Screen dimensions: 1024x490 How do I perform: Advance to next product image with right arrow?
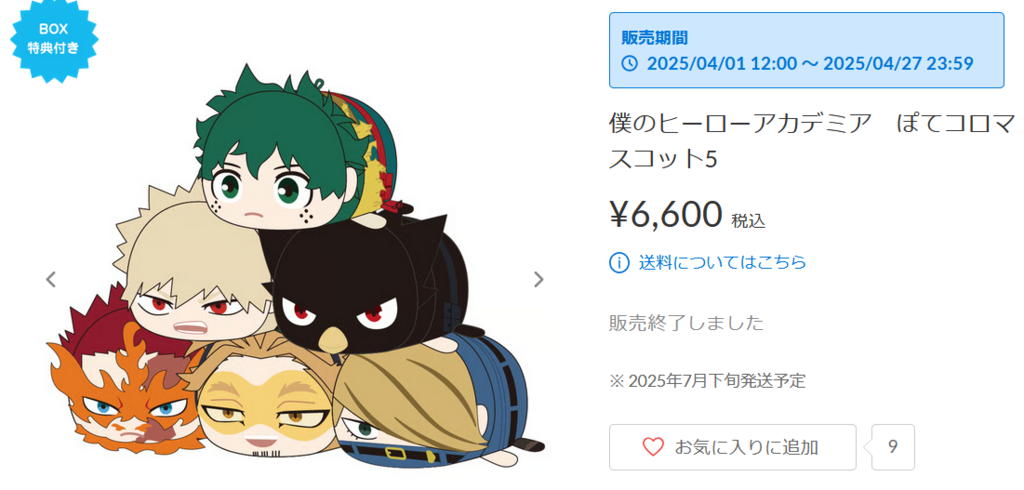[539, 280]
